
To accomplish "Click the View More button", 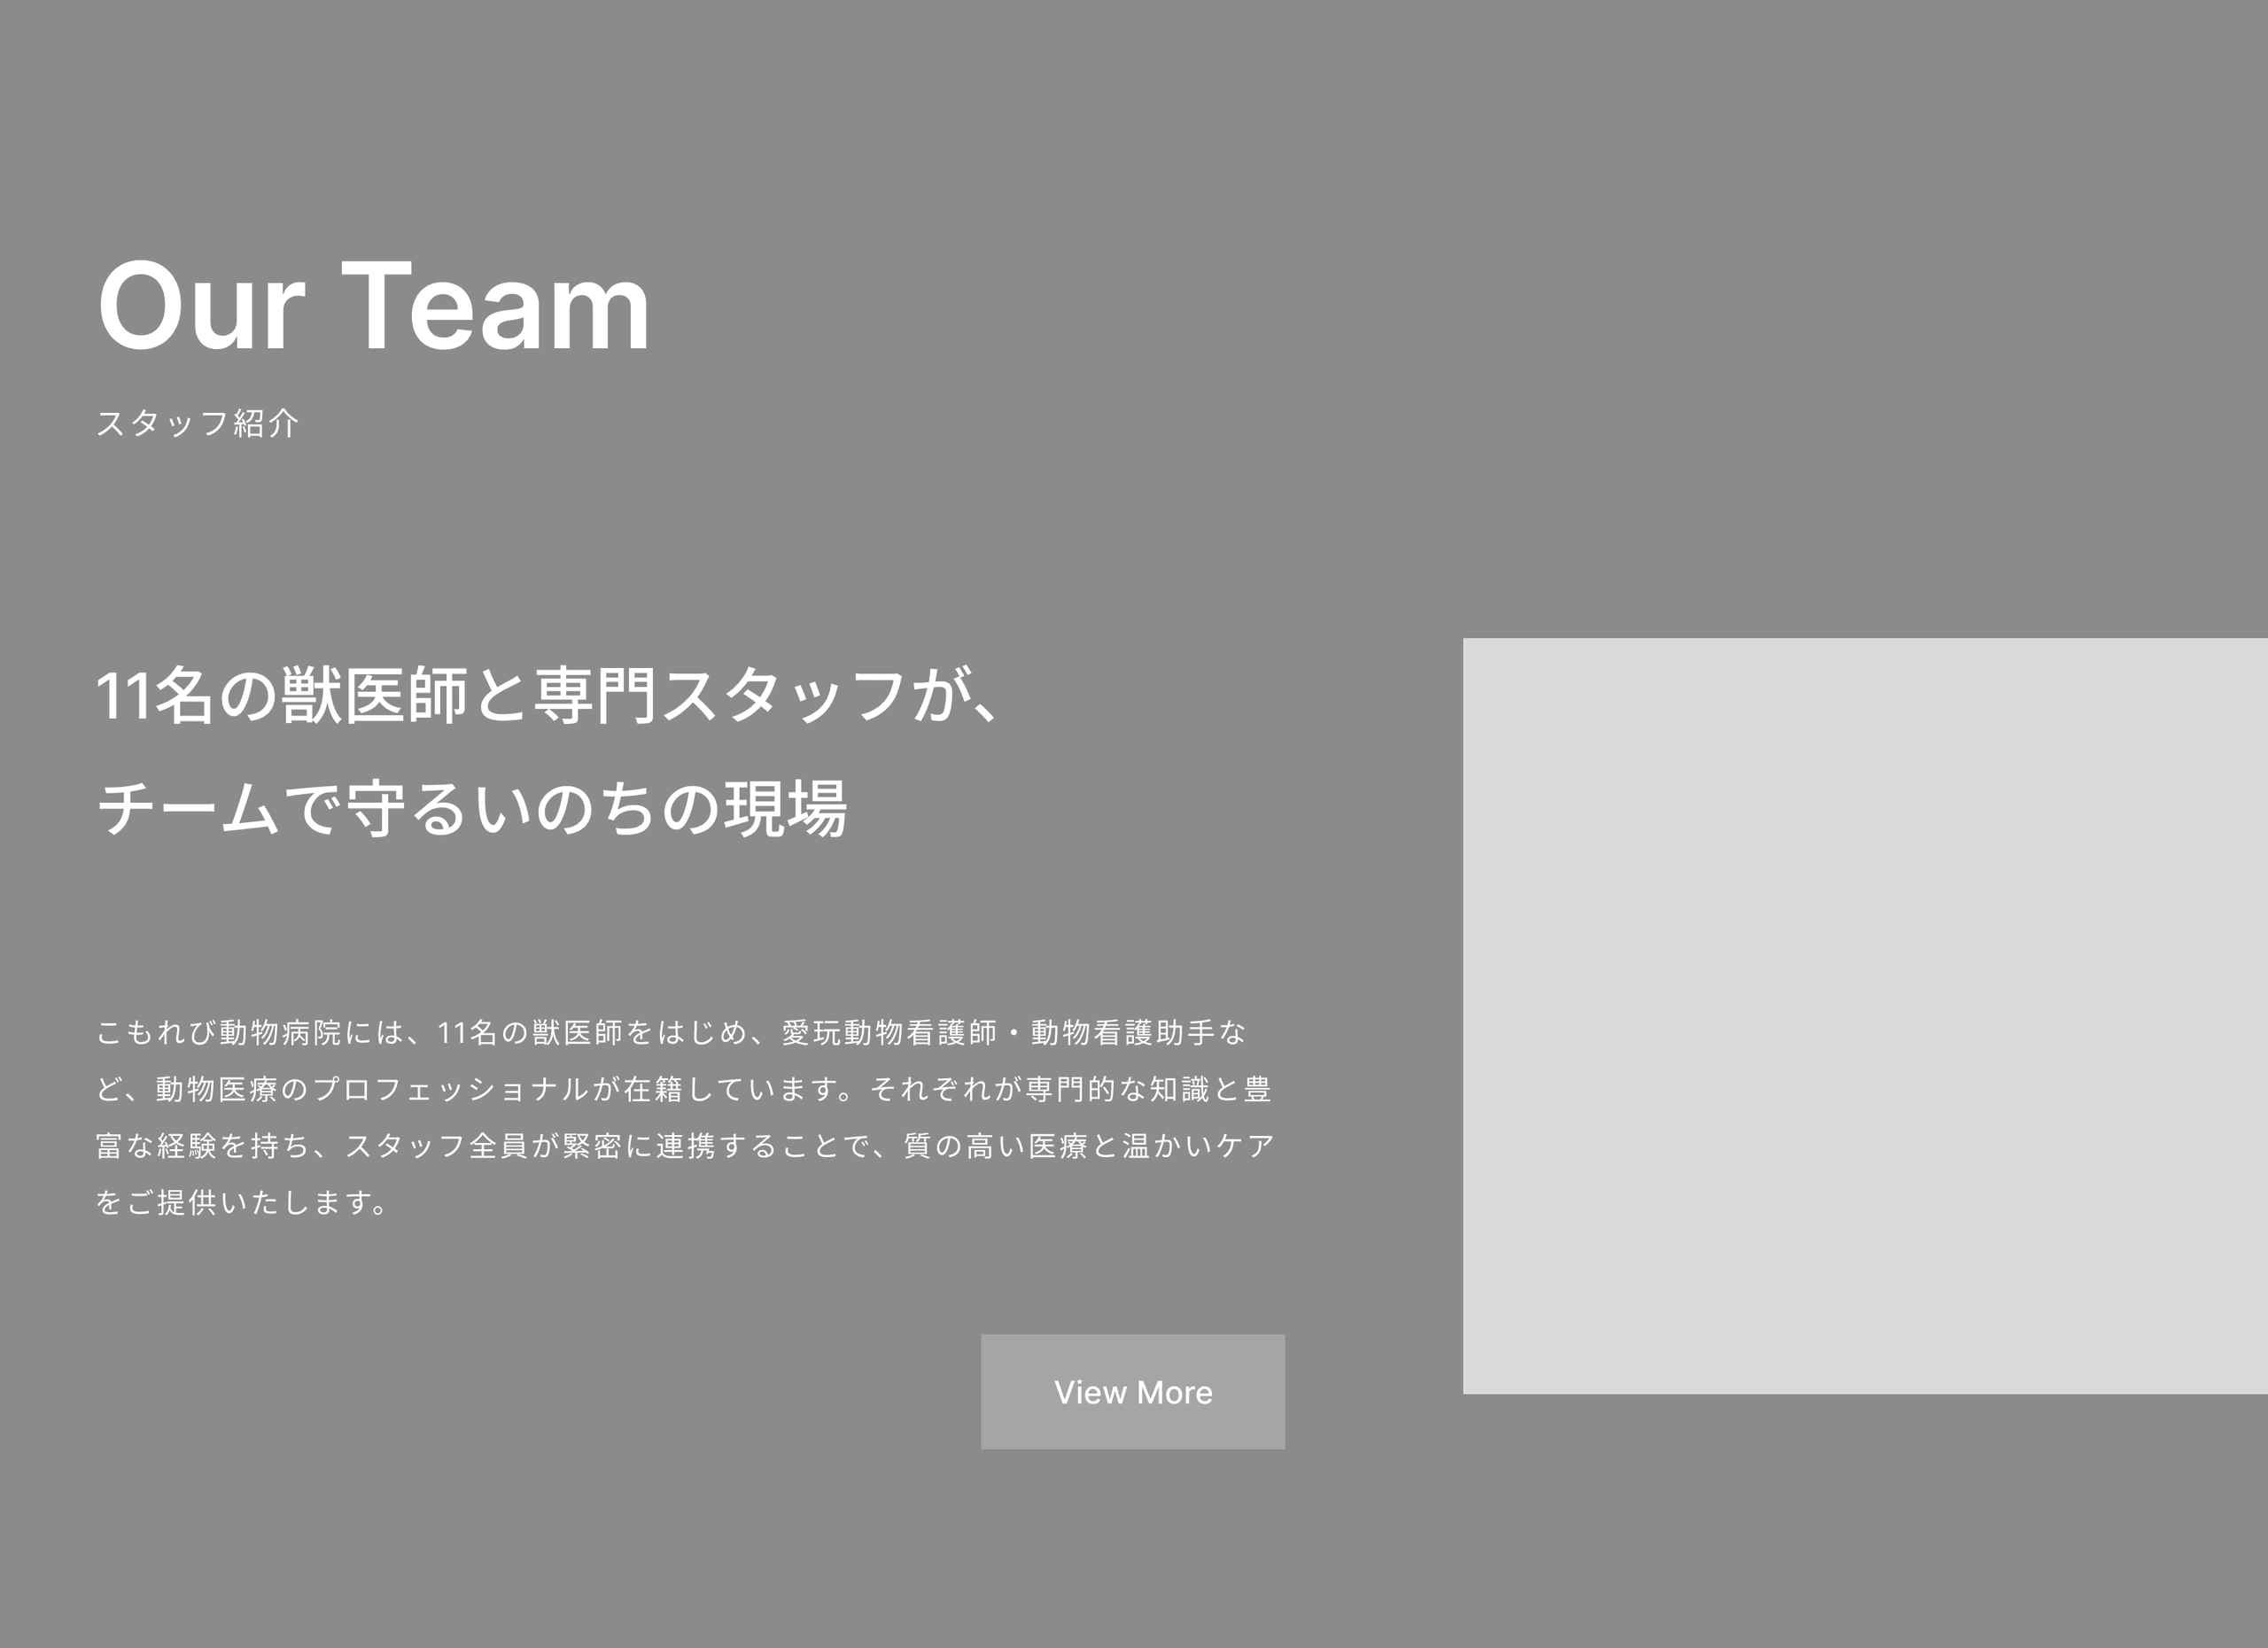I will [1132, 1391].
